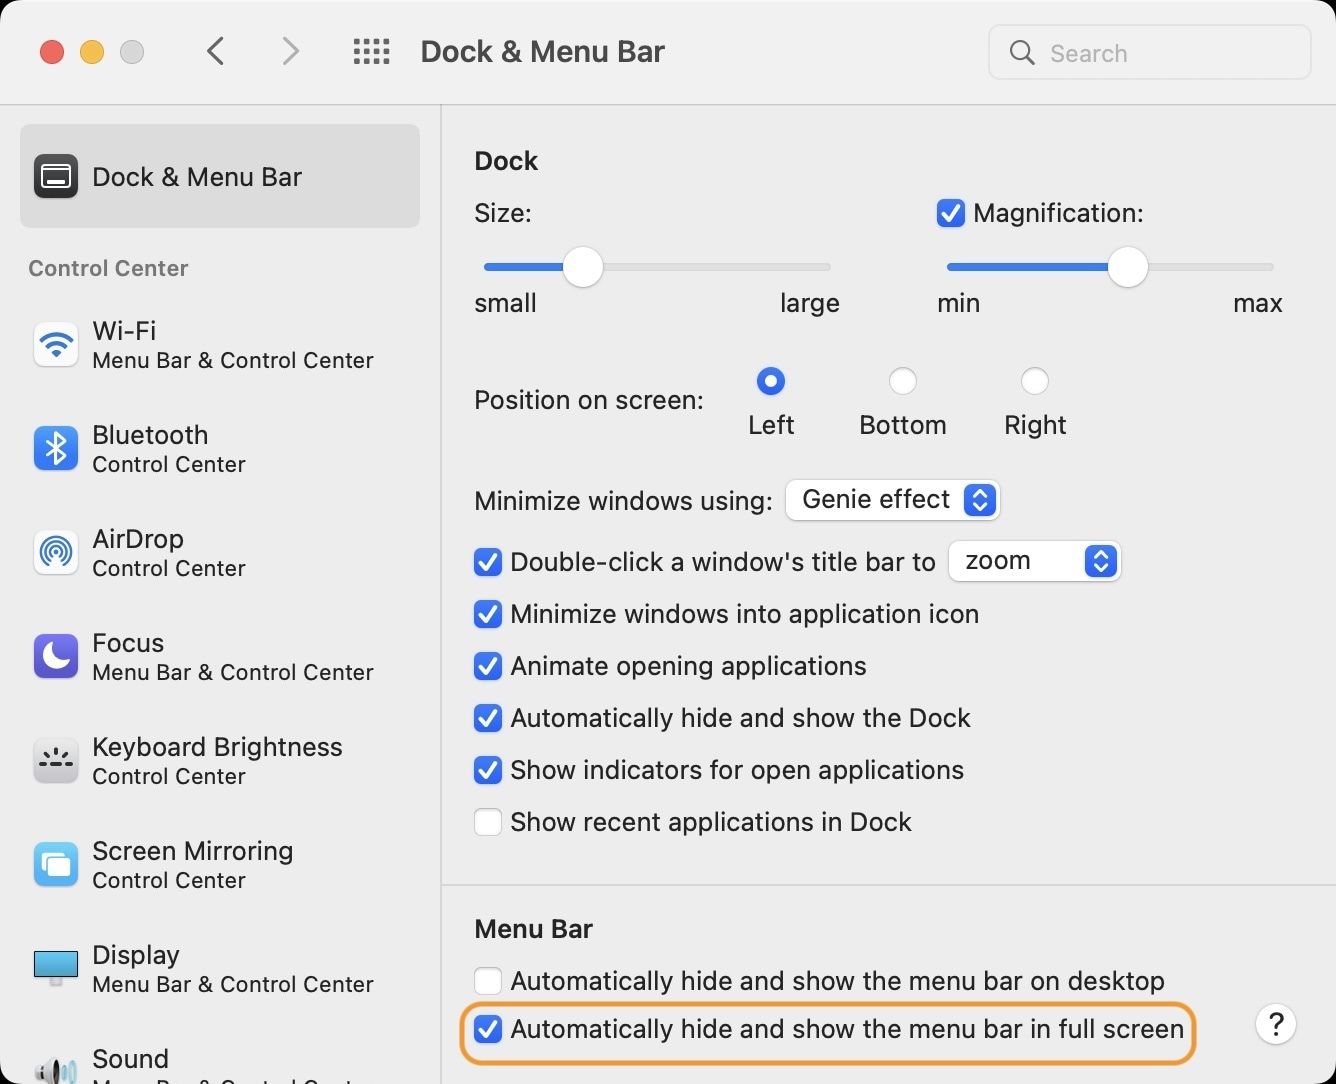Open the Sound sidebar item

(130, 1060)
